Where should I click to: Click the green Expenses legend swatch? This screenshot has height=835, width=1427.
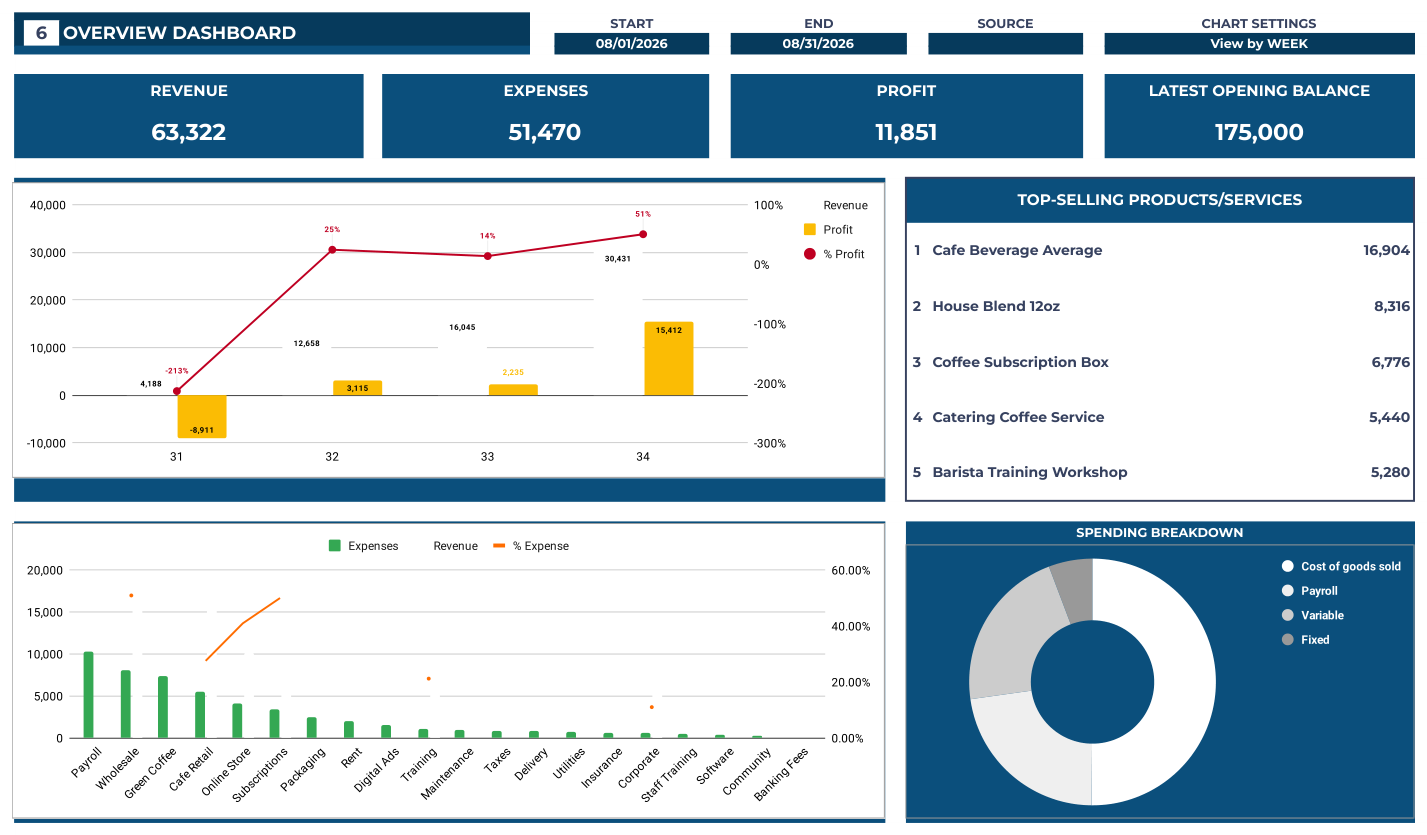(x=335, y=546)
